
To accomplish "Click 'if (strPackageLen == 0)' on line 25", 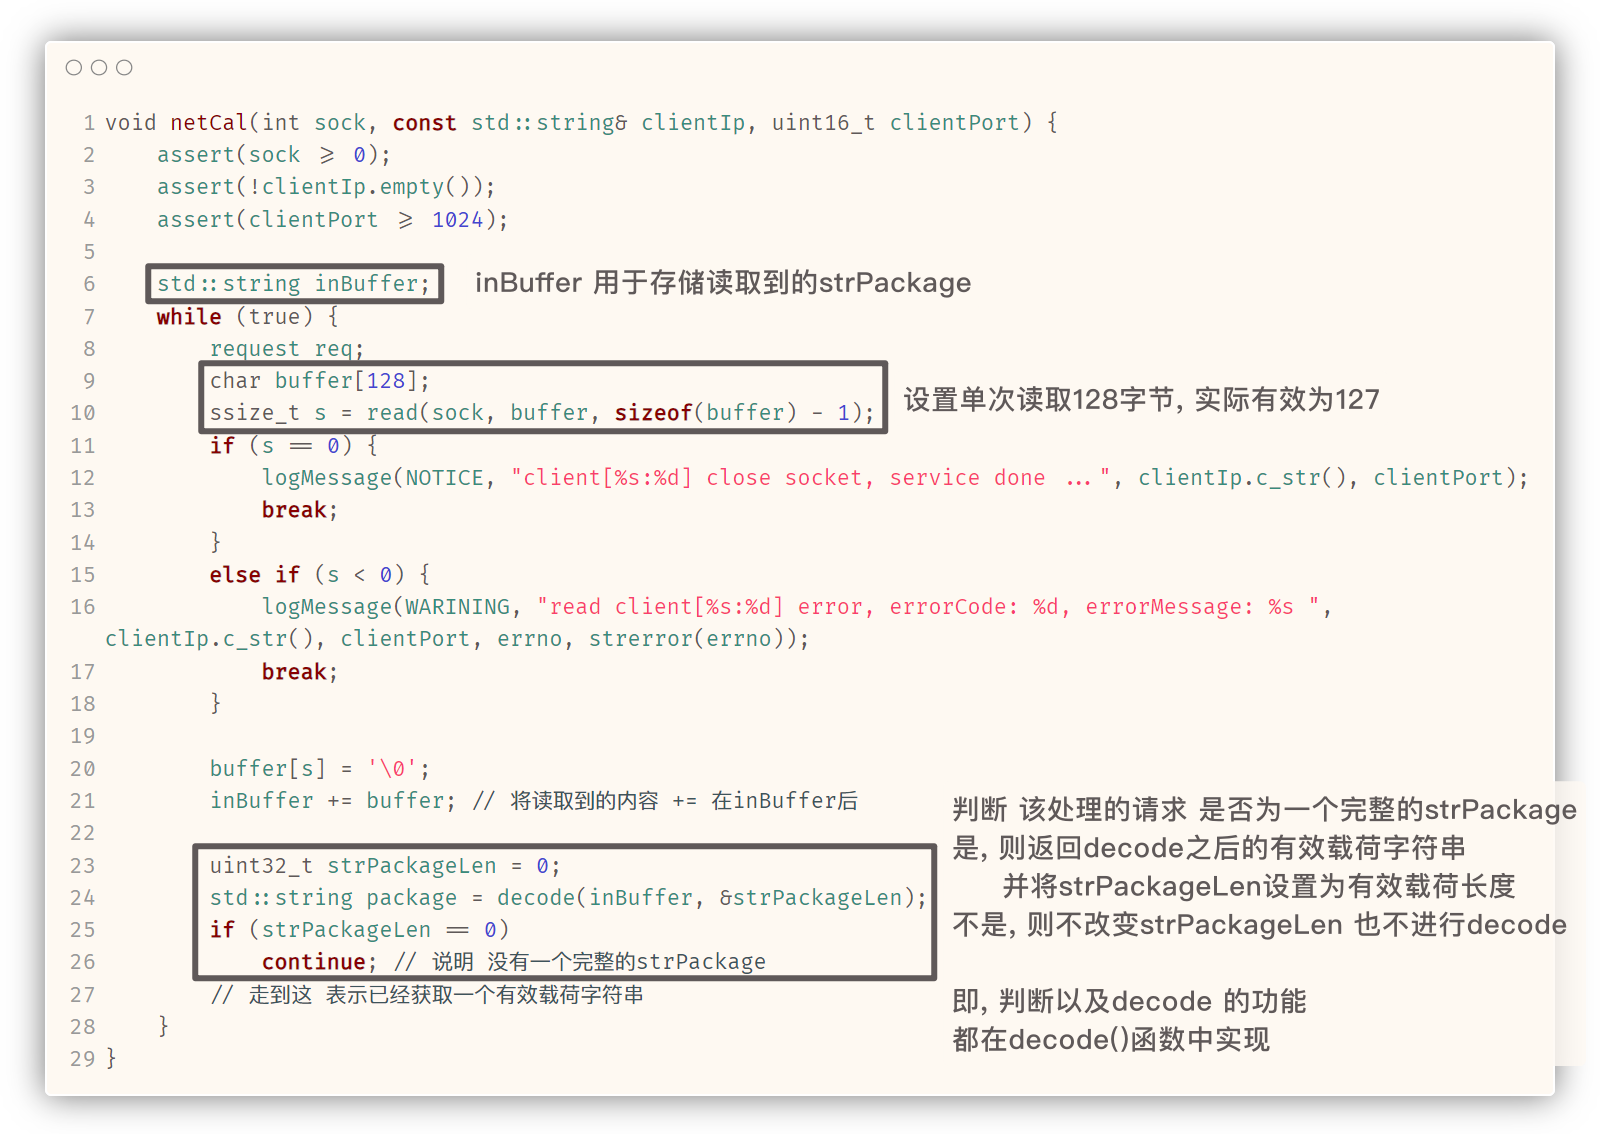I will click(359, 930).
